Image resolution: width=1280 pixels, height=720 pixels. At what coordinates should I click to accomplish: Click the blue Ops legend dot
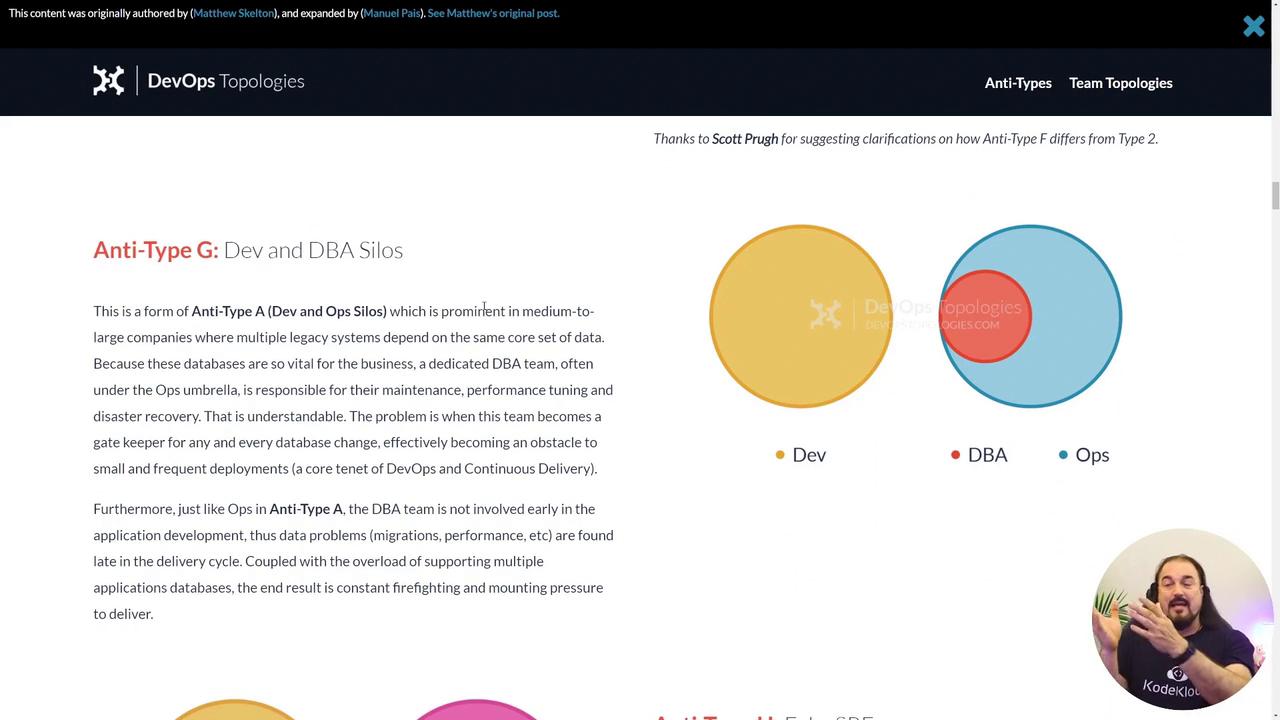pyautogui.click(x=1063, y=455)
